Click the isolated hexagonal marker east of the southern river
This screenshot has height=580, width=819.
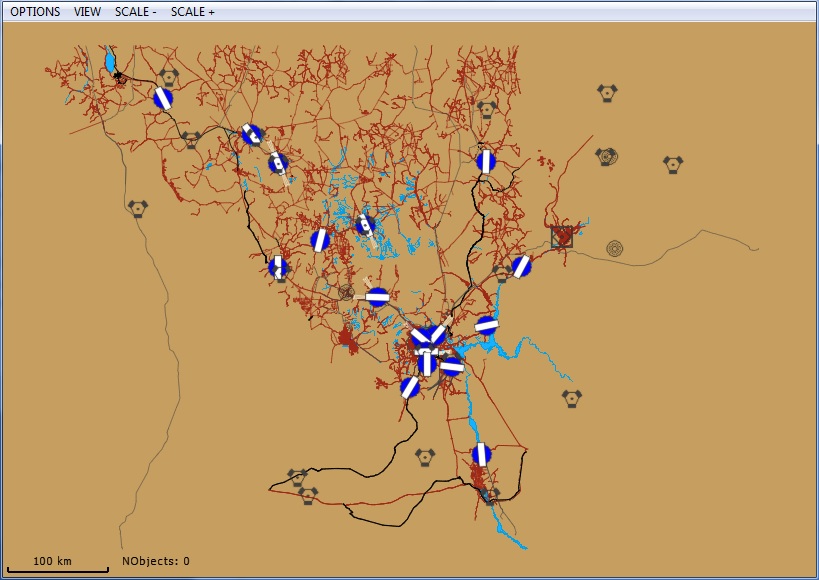click(571, 398)
